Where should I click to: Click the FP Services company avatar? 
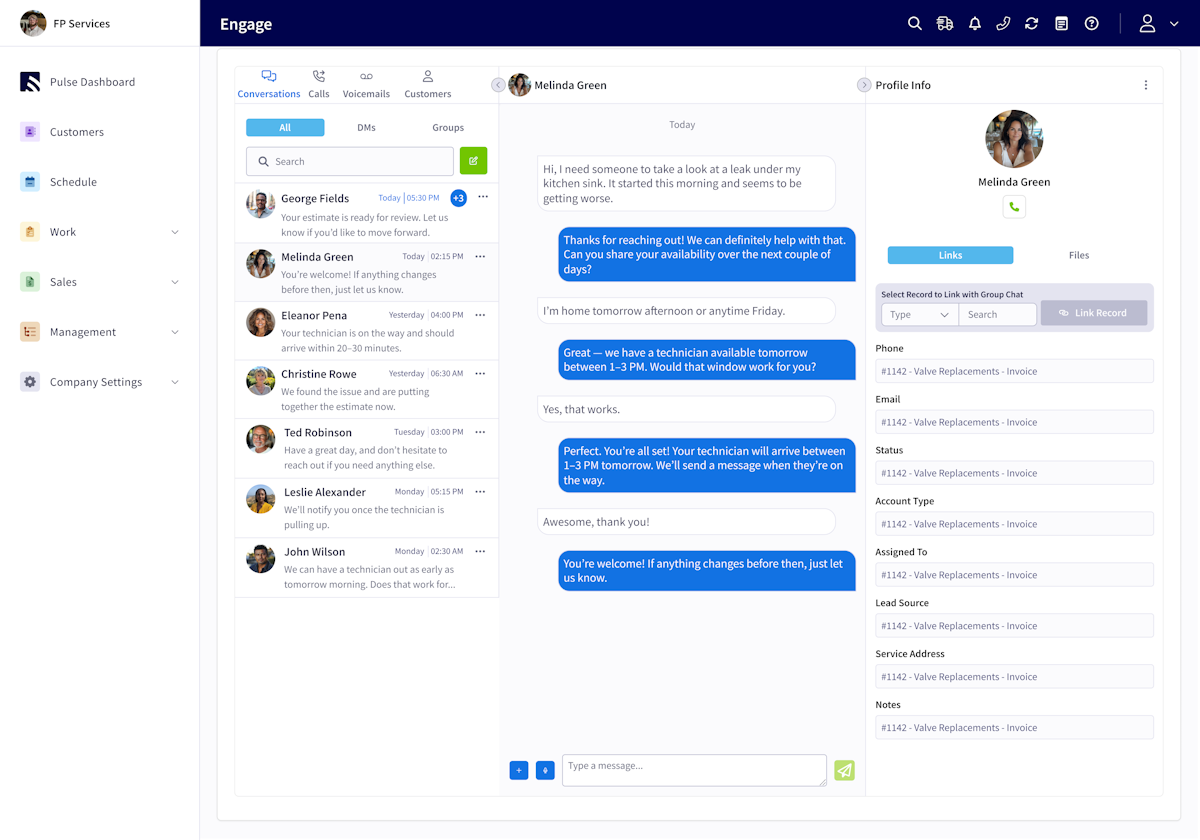point(33,23)
